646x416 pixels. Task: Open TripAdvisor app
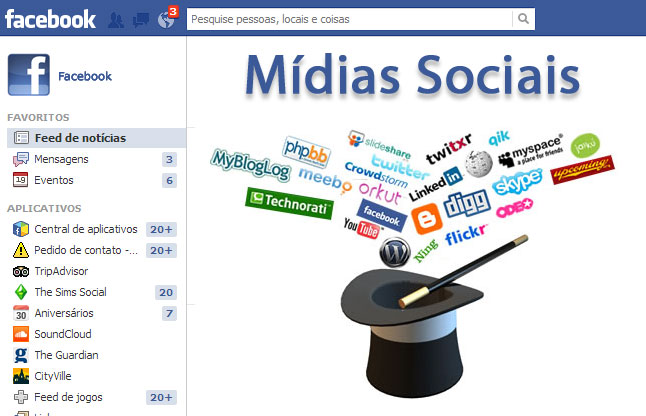click(61, 271)
